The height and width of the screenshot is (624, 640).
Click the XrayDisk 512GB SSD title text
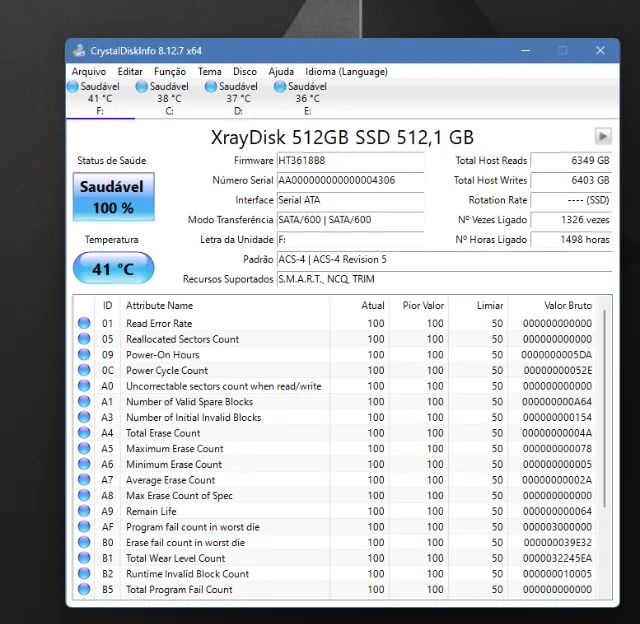[x=342, y=137]
